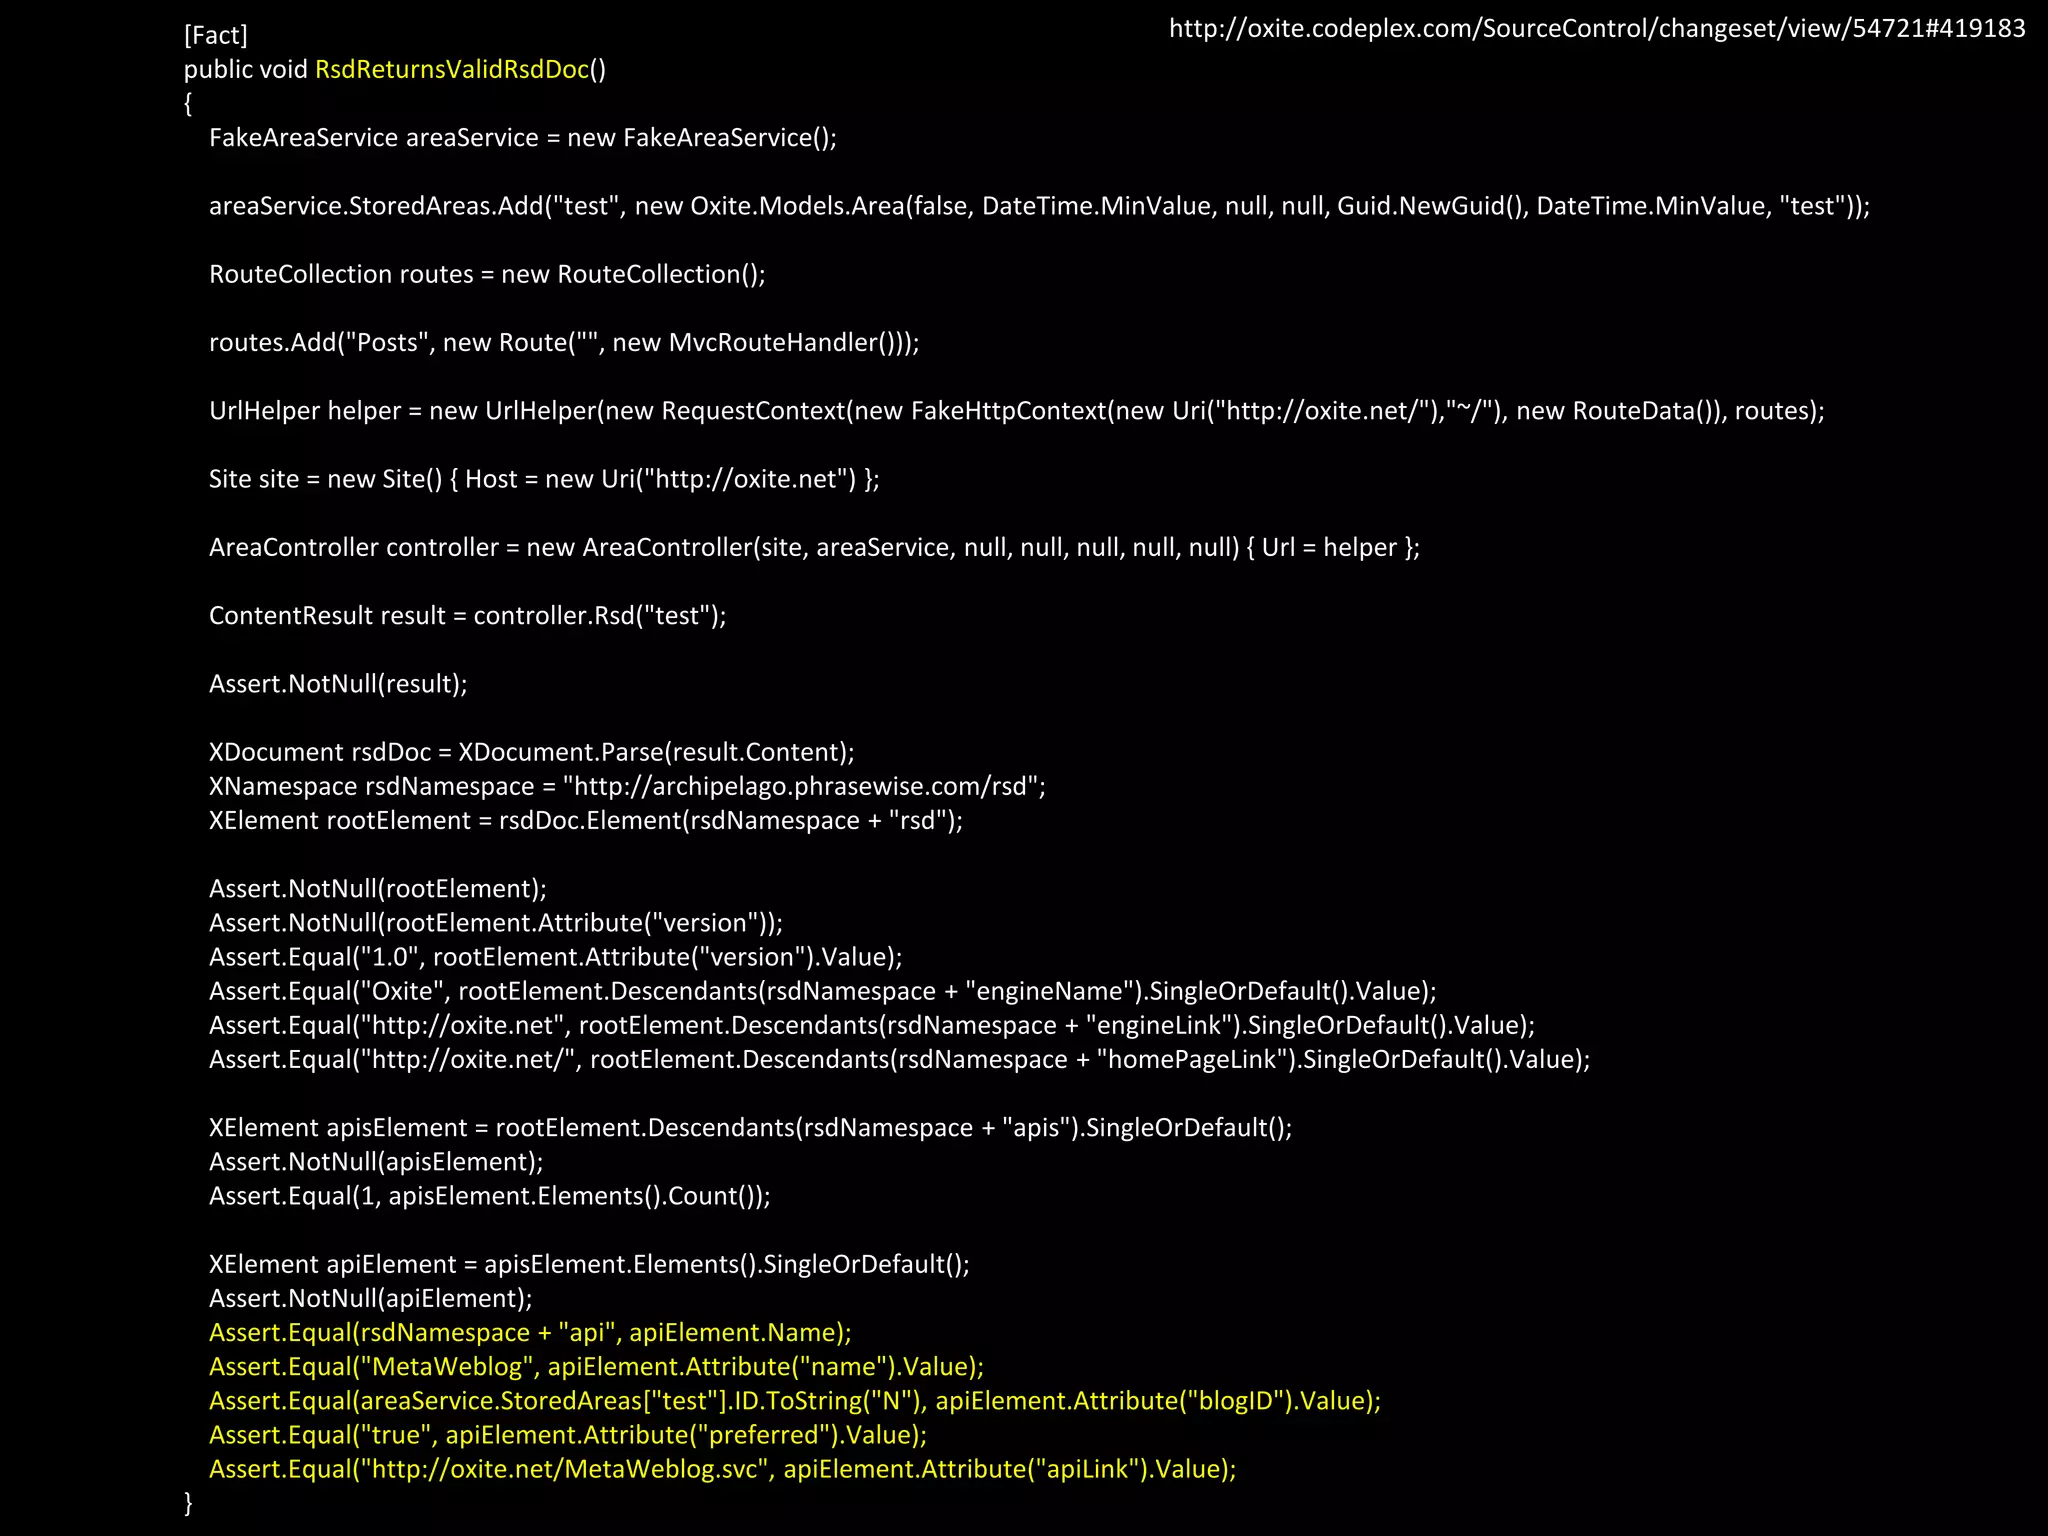The width and height of the screenshot is (2048, 1536).
Task: Select the RsdReturnsValidRsdDoc method name
Action: pyautogui.click(x=451, y=69)
